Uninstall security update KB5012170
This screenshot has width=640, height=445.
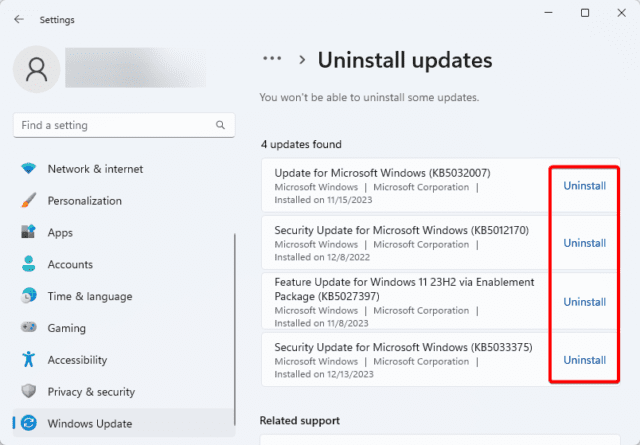(584, 243)
